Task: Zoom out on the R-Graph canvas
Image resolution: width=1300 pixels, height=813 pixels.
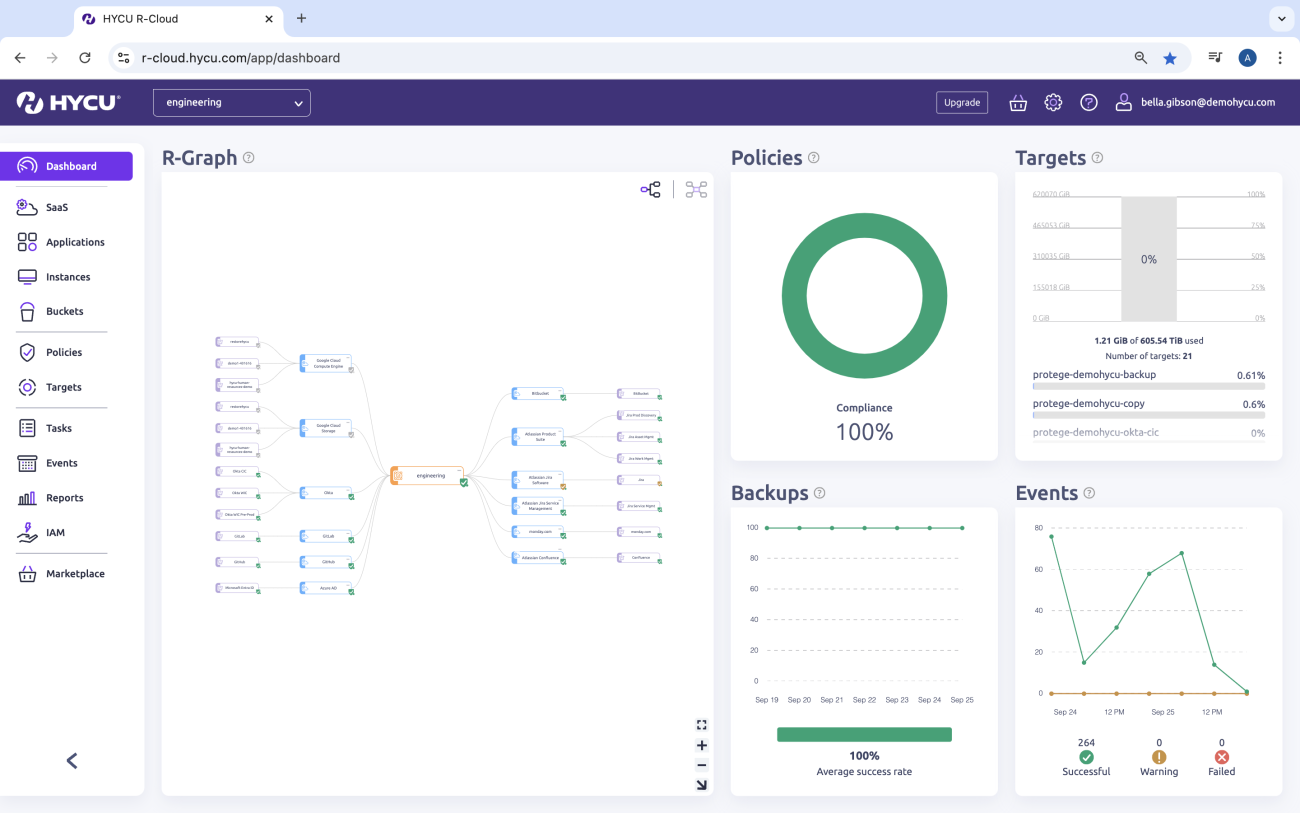Action: point(701,765)
